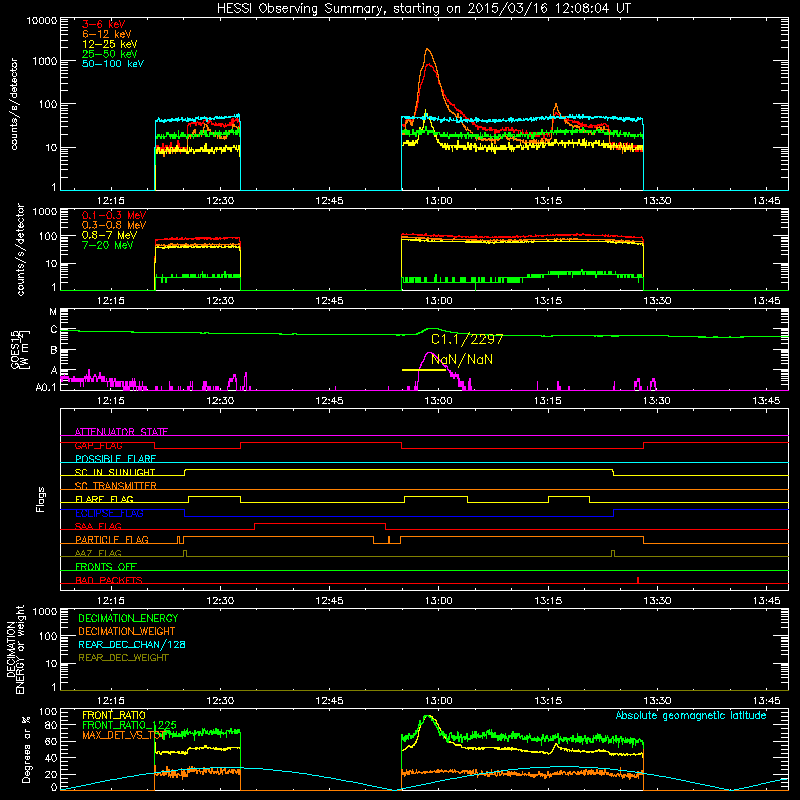Click the orange PARTICLE_FLAG label
The width and height of the screenshot is (800, 800).
pos(112,539)
